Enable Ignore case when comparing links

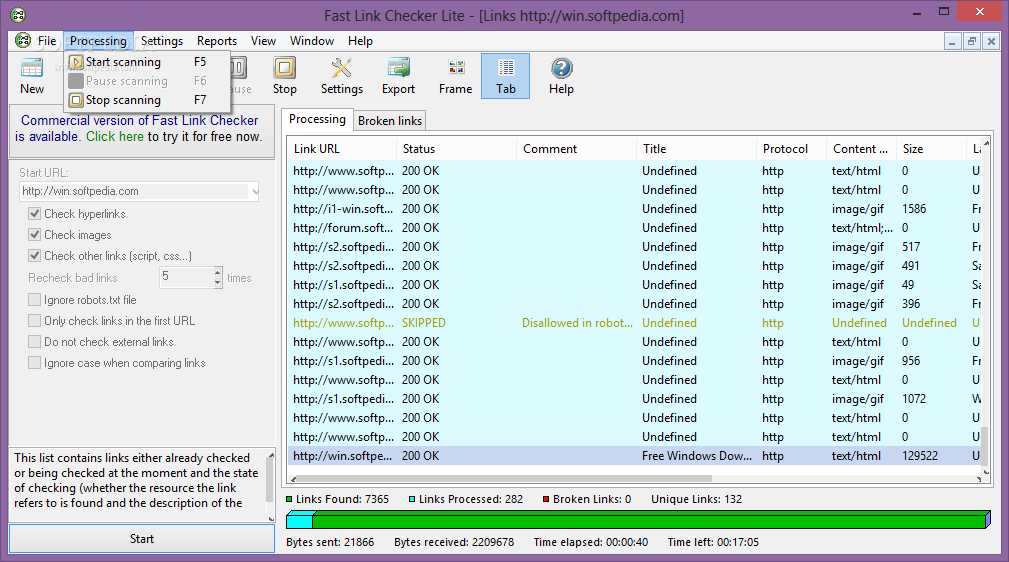click(x=35, y=363)
